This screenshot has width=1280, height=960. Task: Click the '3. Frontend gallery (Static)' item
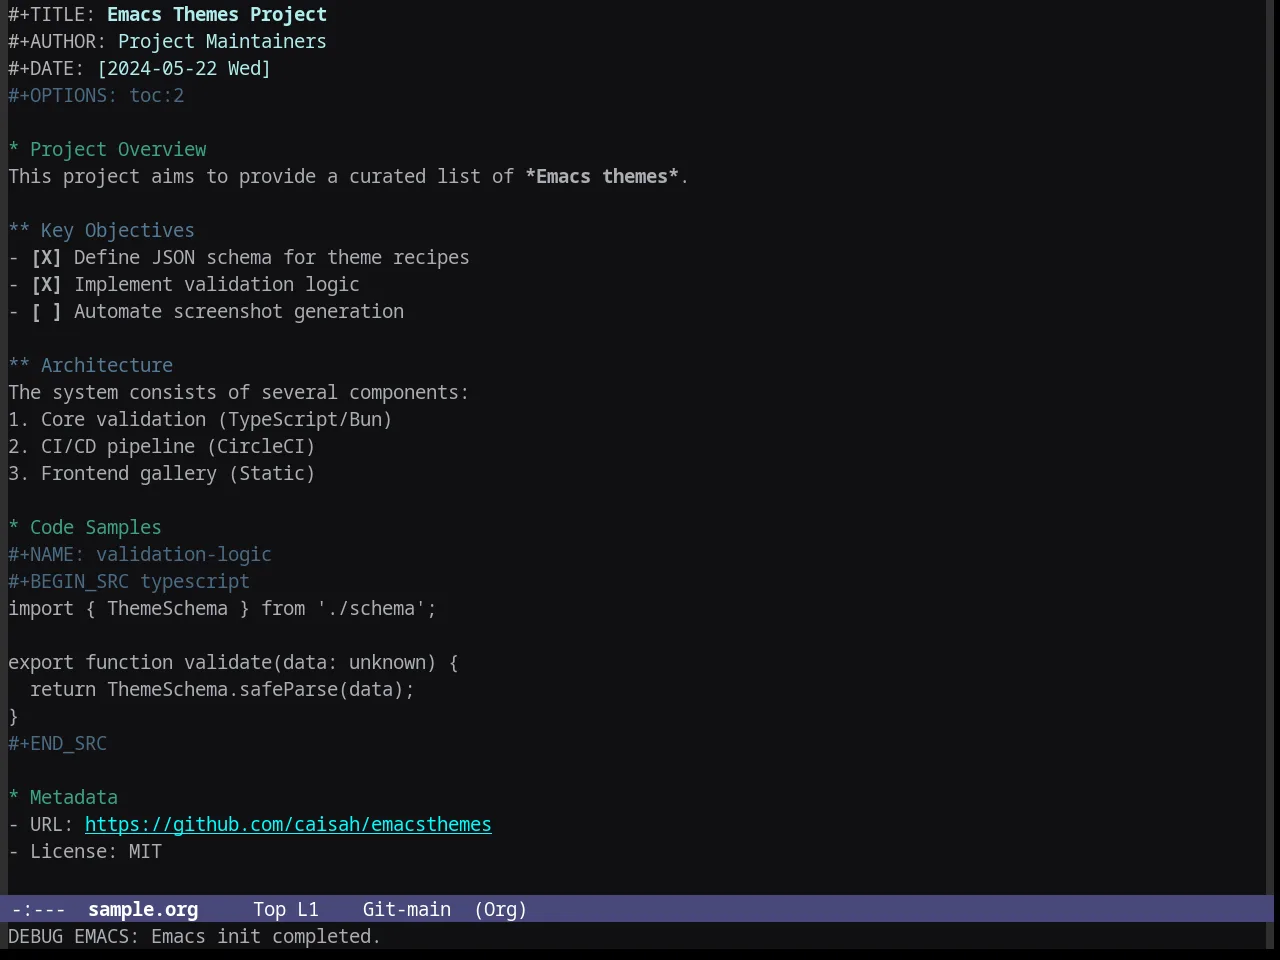coord(162,474)
